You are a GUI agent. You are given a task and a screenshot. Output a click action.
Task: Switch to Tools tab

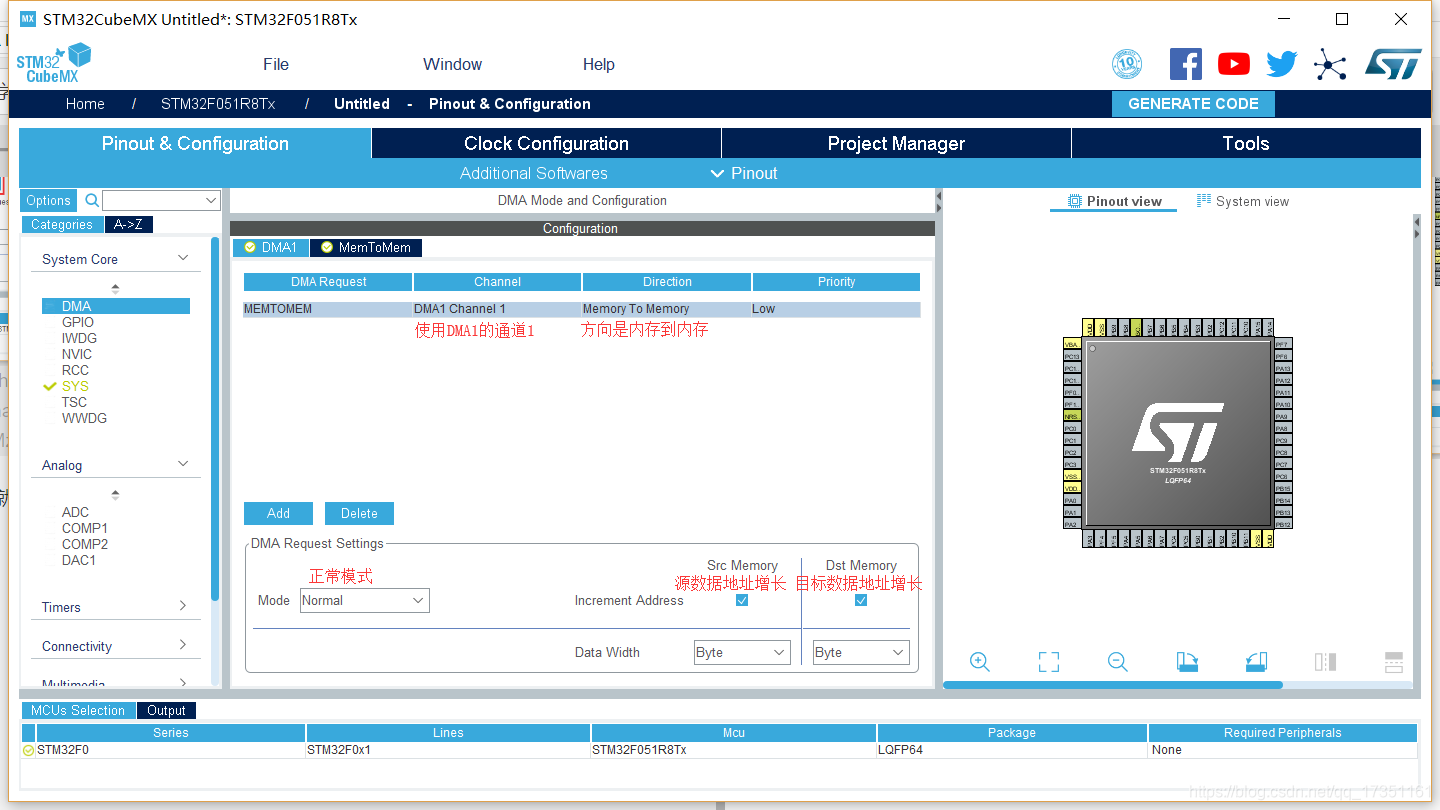point(1246,143)
